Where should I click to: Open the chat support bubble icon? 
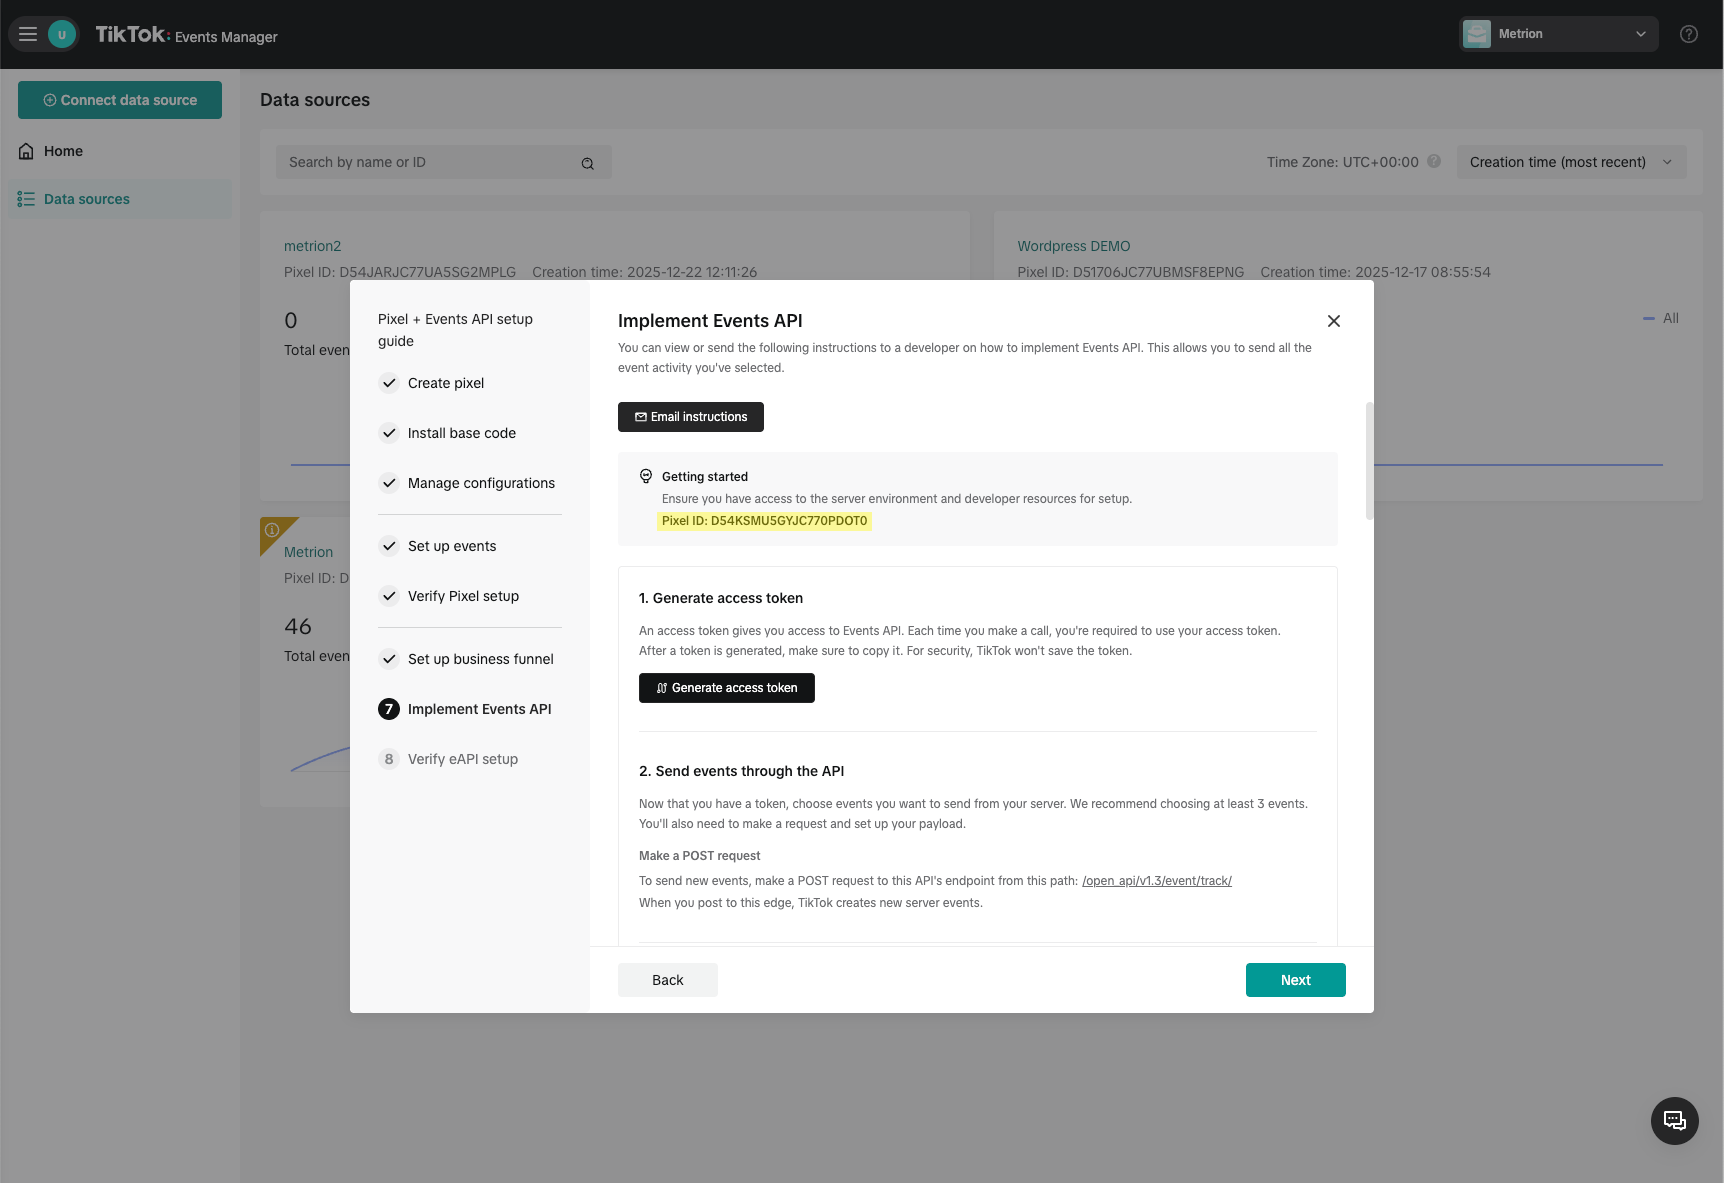click(x=1675, y=1121)
